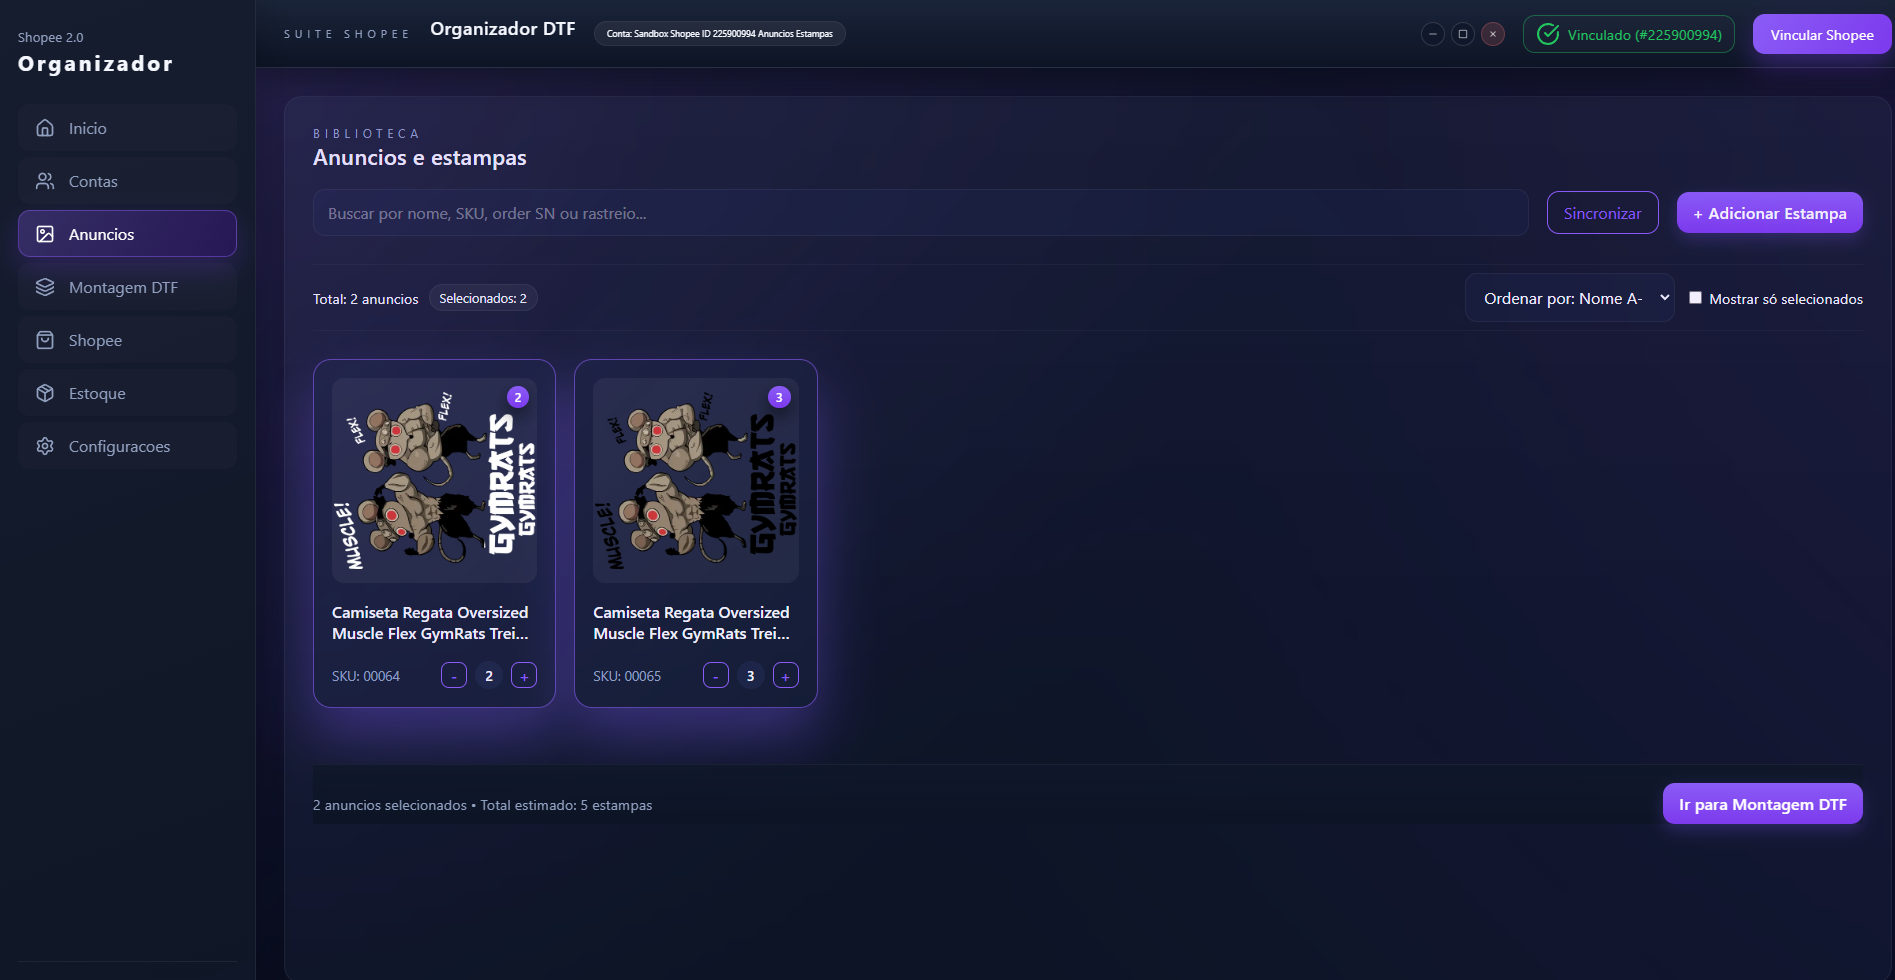Open Configuracoes gear icon
The height and width of the screenshot is (980, 1895).
[45, 446]
